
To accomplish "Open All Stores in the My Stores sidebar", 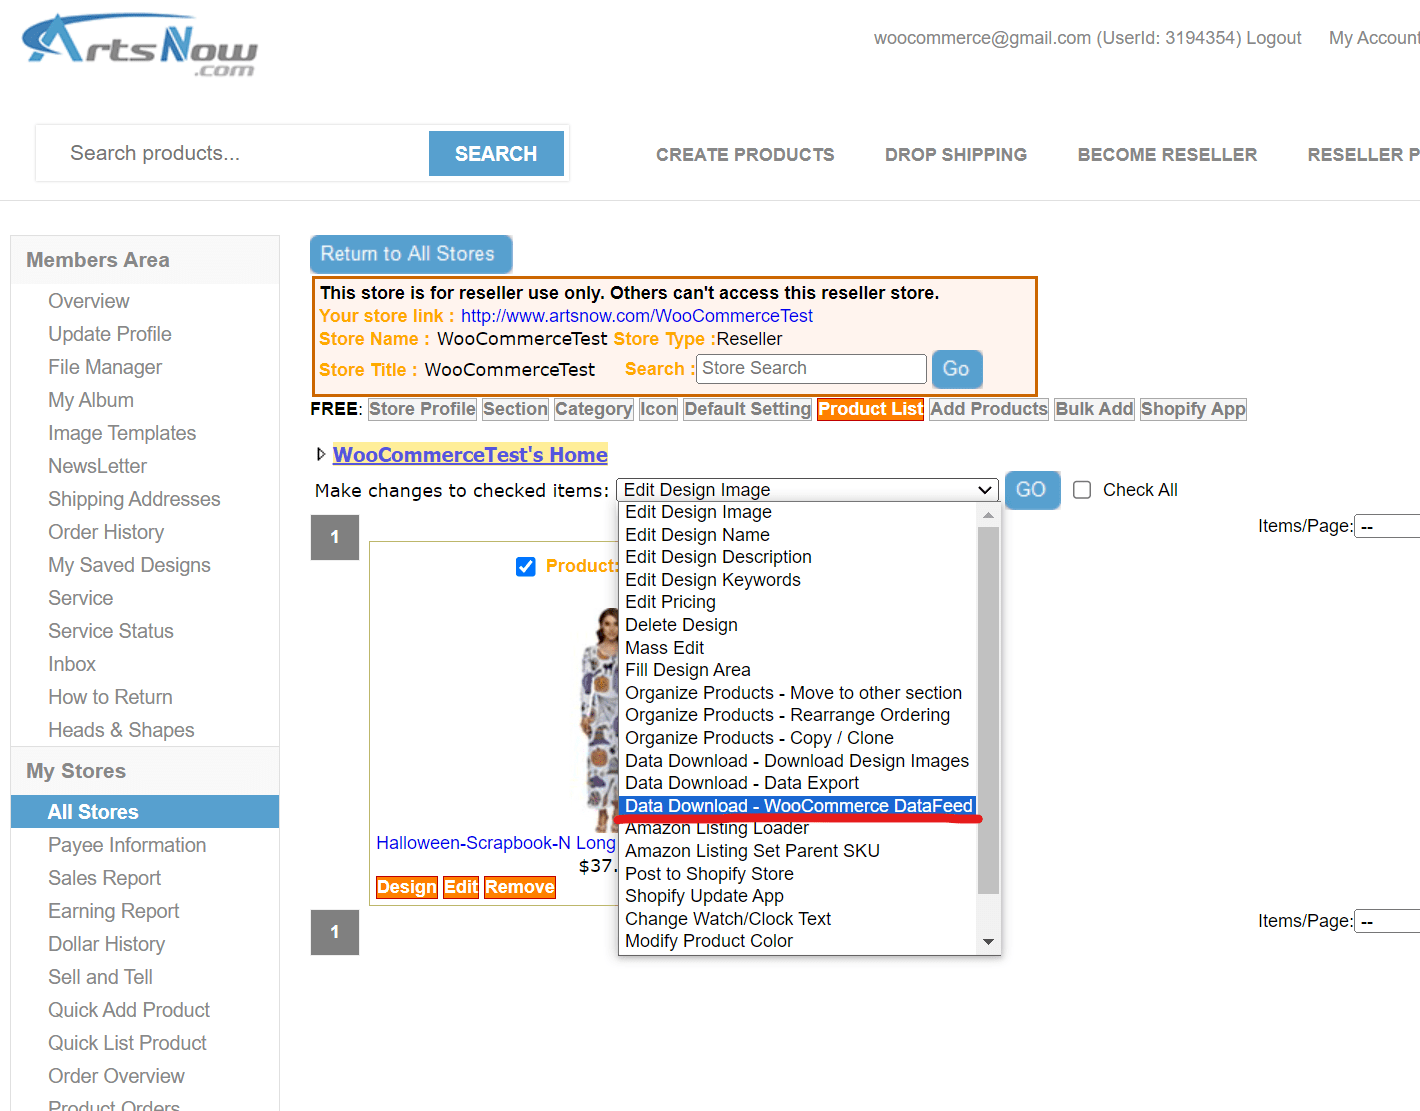I will click(x=145, y=812).
